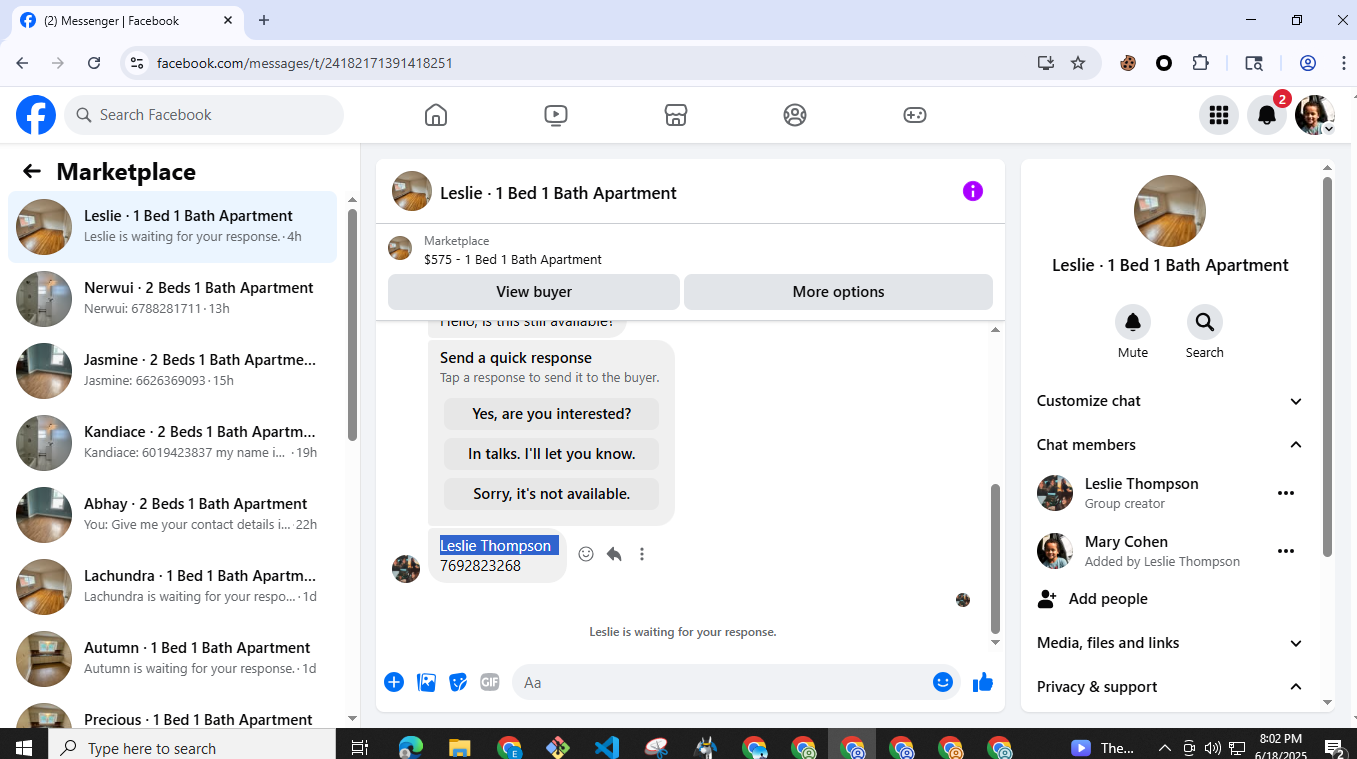Screen dimensions: 1357x759
Task: Mute this conversation using the bell
Action: [x=1133, y=322]
